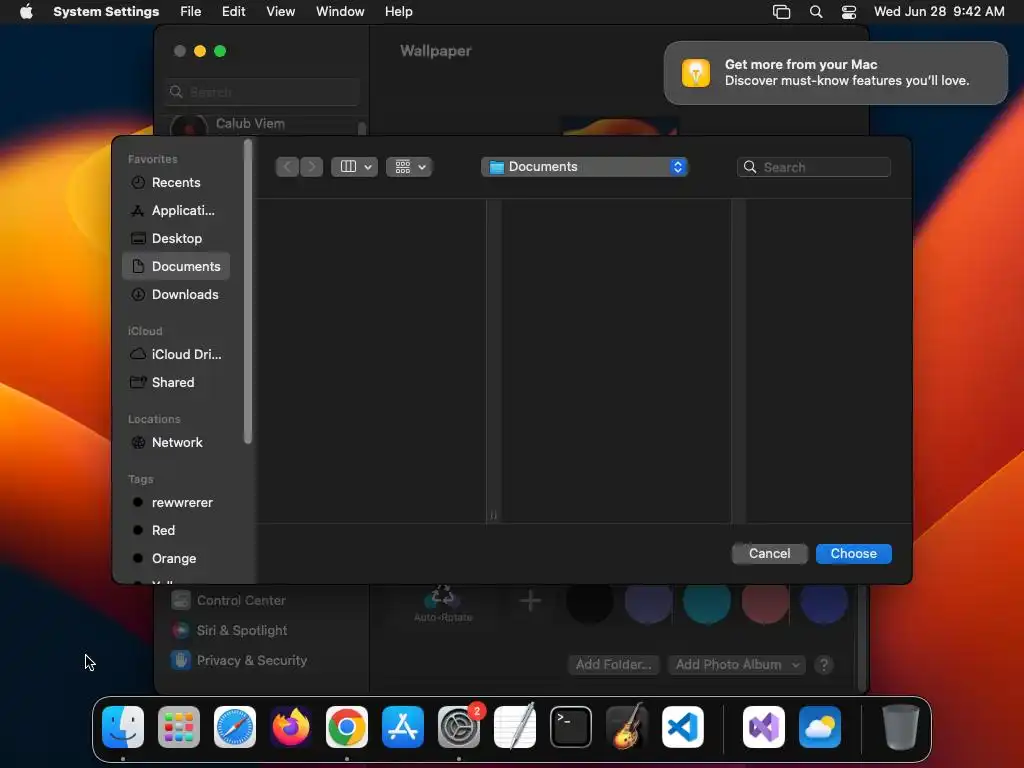The image size is (1024, 768).
Task: Open the column view mode dropdown
Action: tap(355, 167)
